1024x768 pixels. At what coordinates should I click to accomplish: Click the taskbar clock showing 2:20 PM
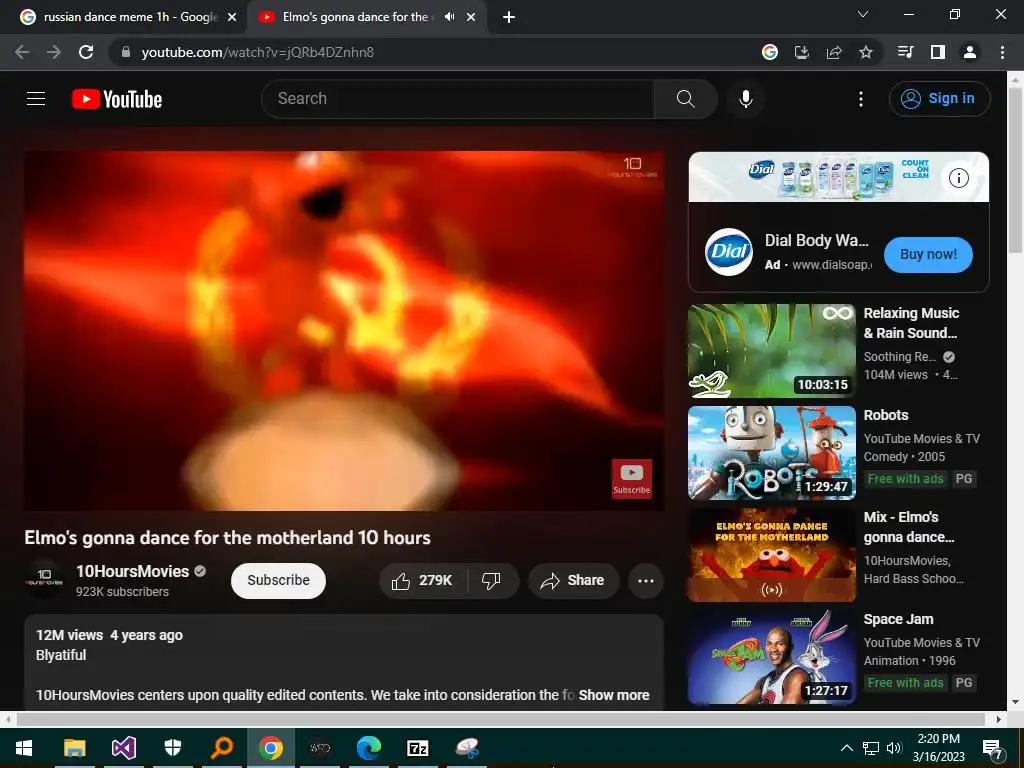(938, 748)
